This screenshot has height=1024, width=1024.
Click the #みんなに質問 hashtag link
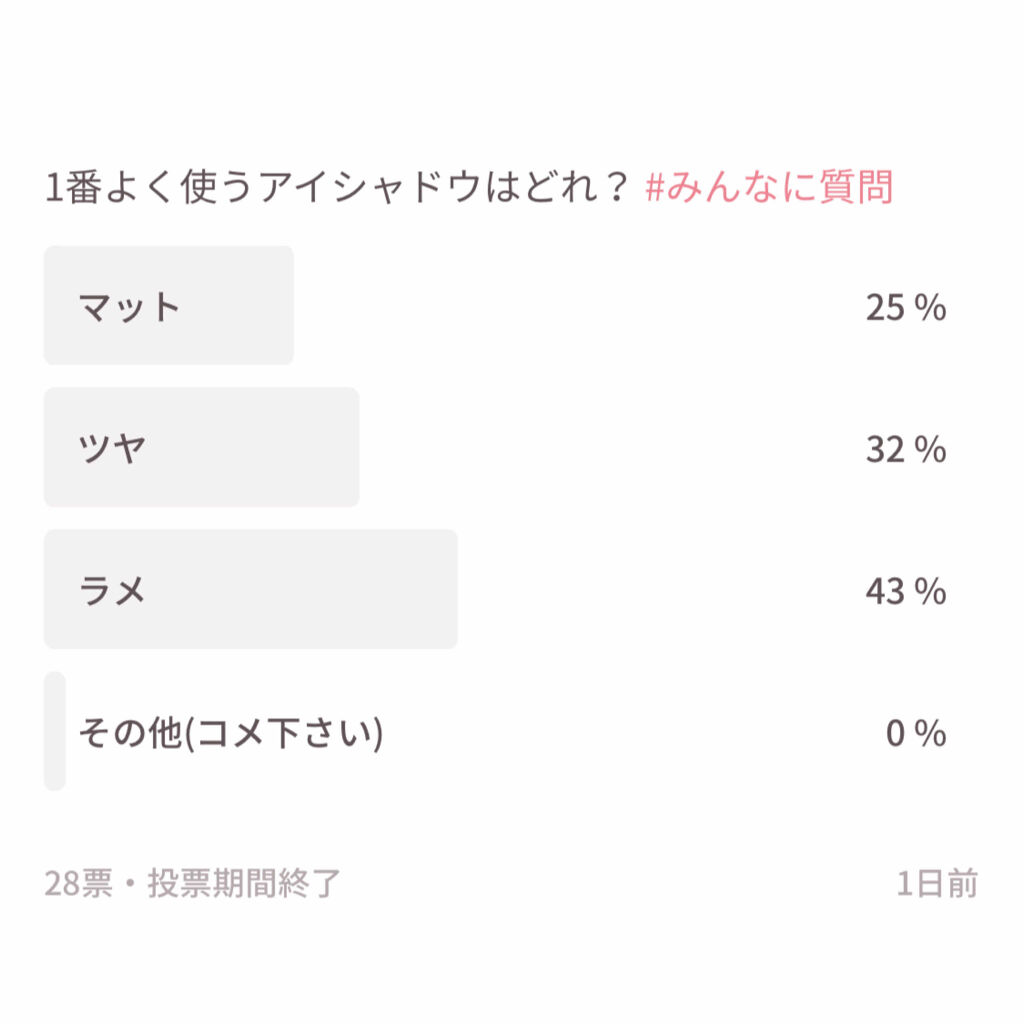(x=768, y=188)
